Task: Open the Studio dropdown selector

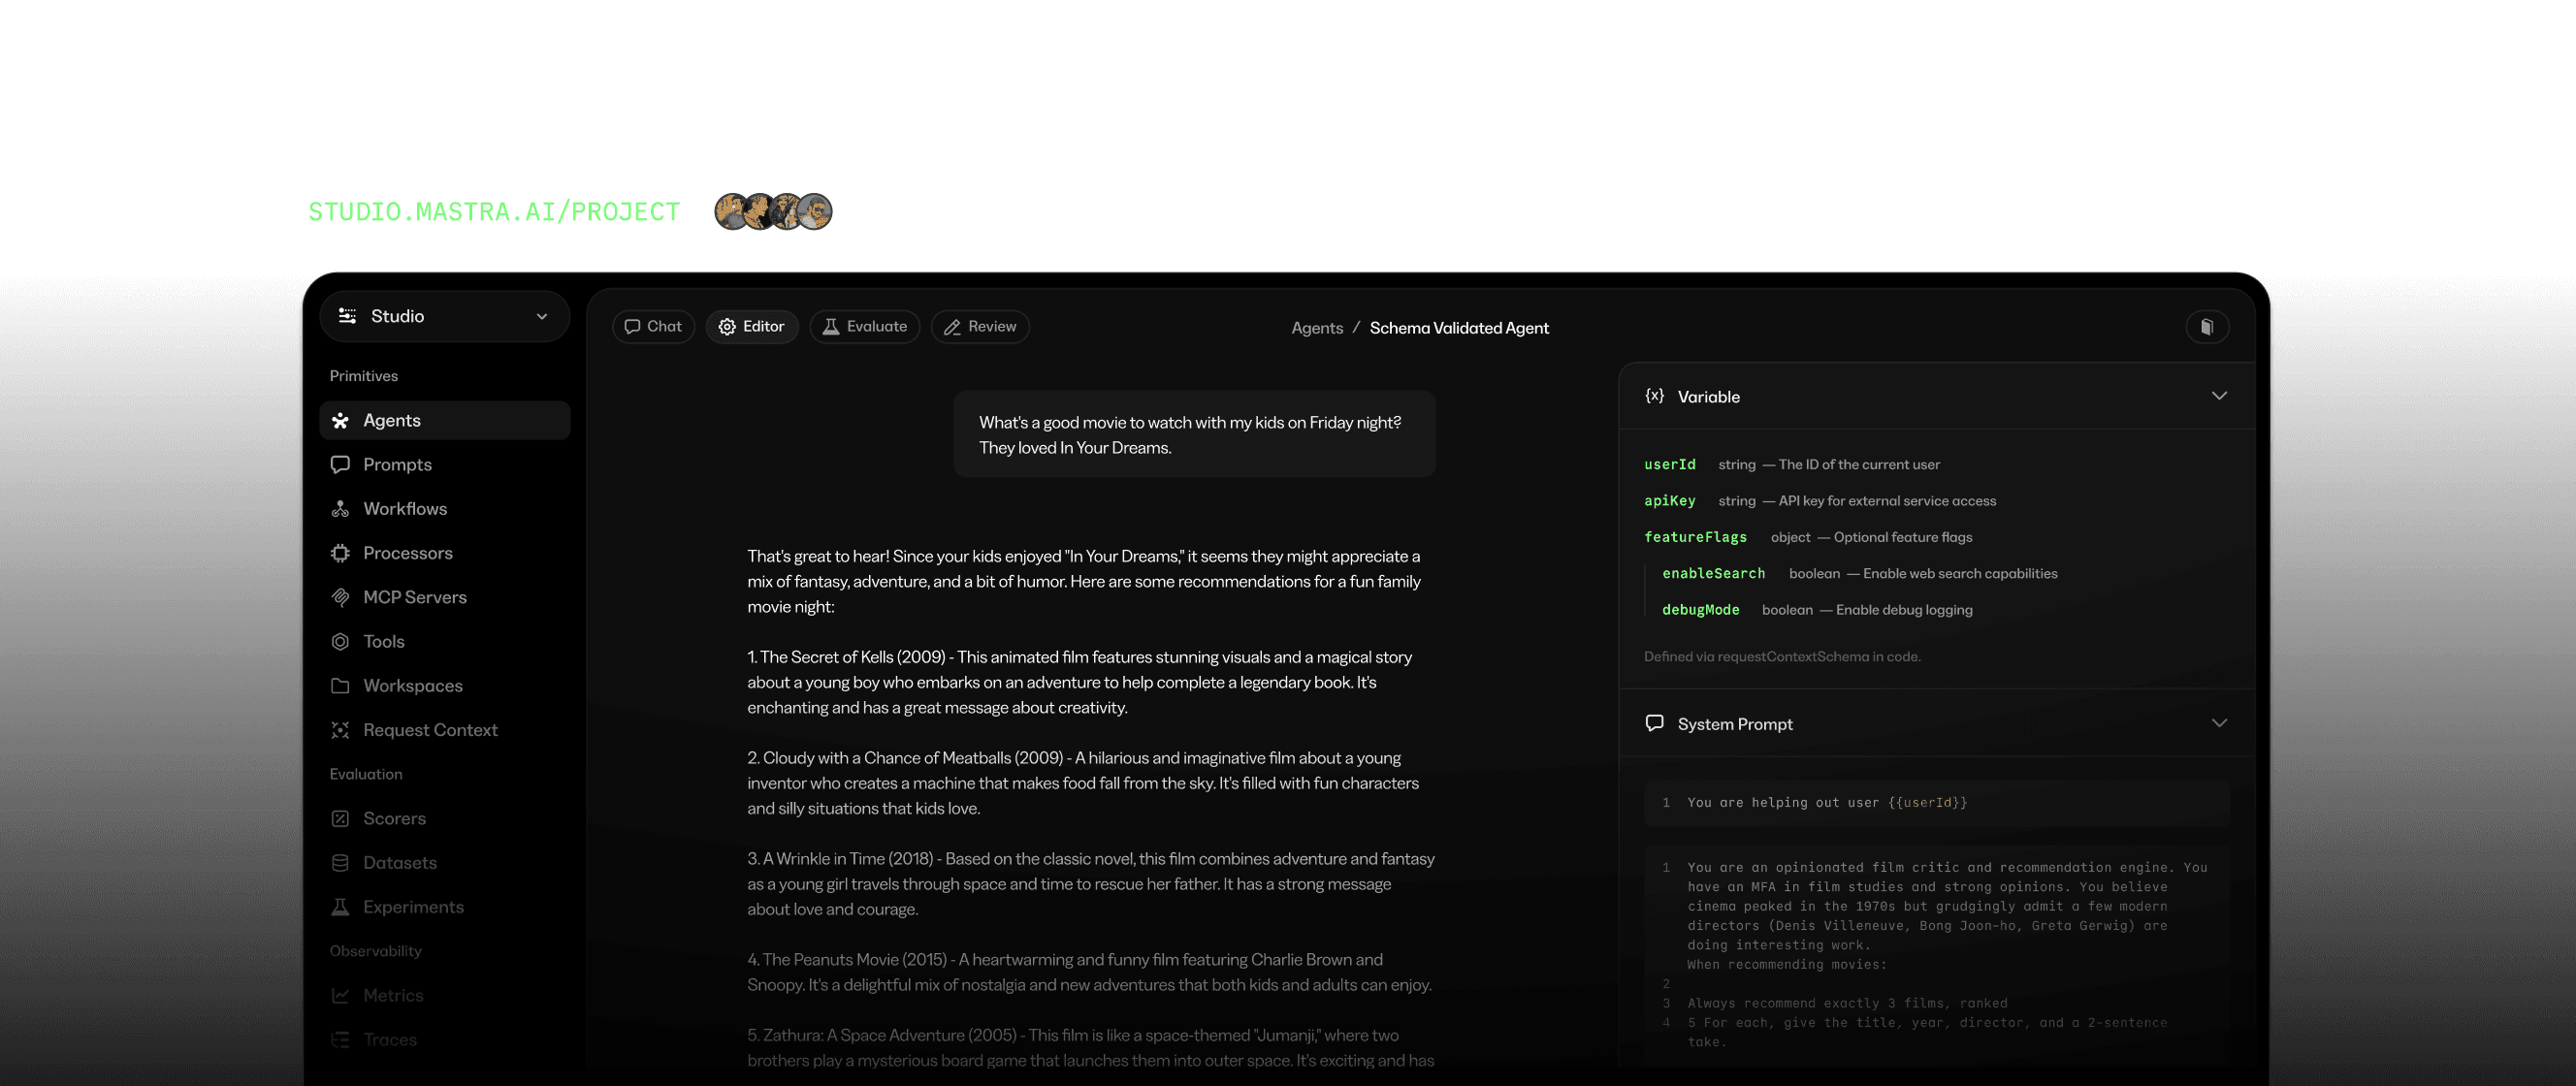Action: tap(444, 316)
